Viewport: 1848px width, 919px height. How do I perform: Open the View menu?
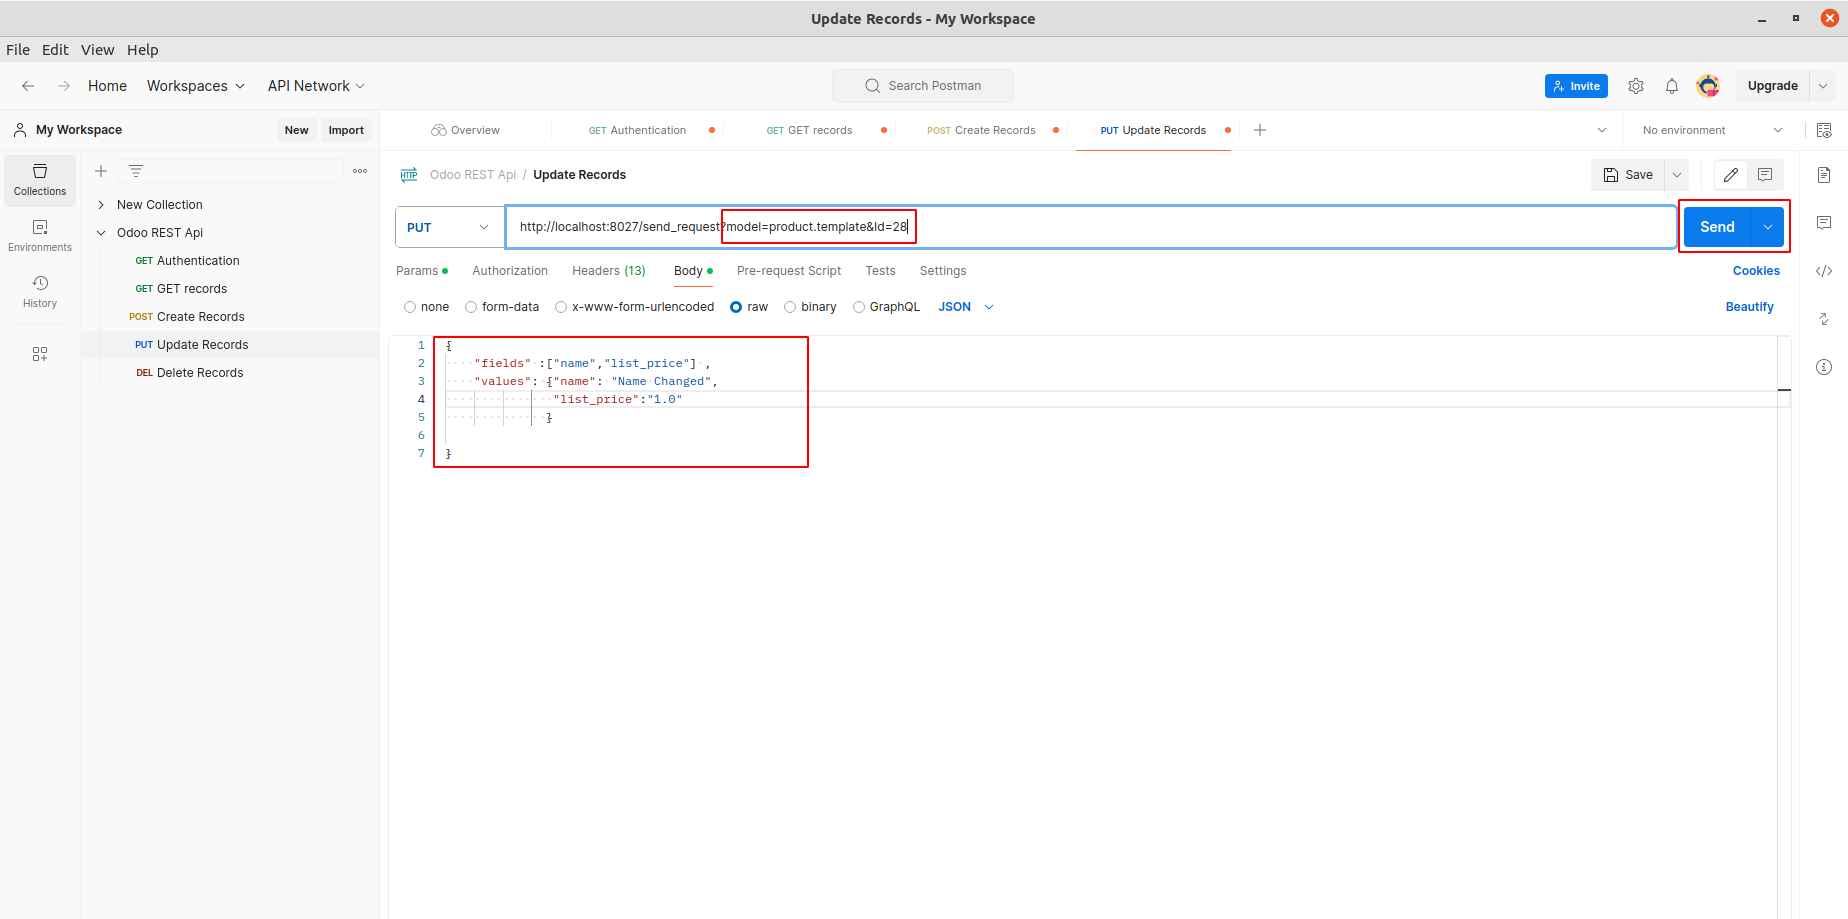[x=97, y=50]
